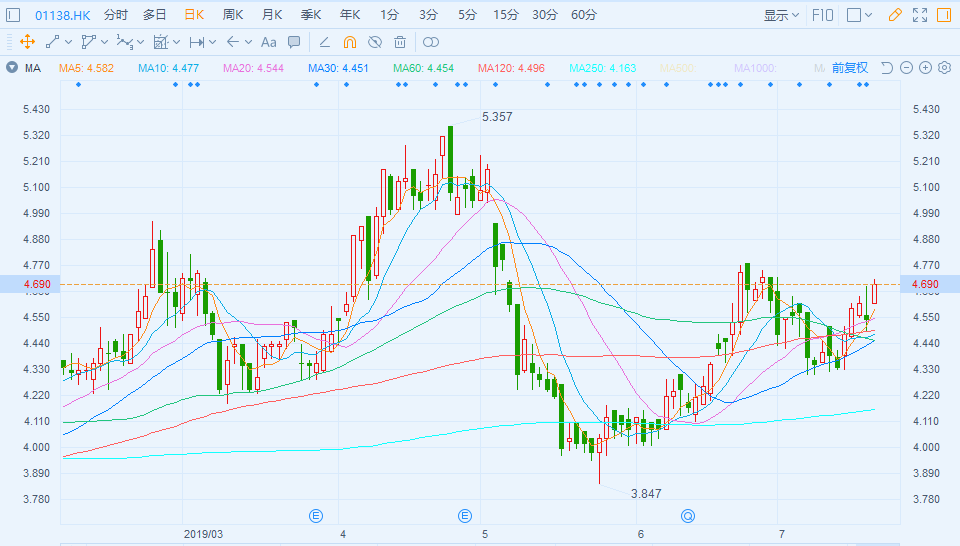Switch to 1分 one-minute chart
960x546 pixels.
click(x=389, y=15)
